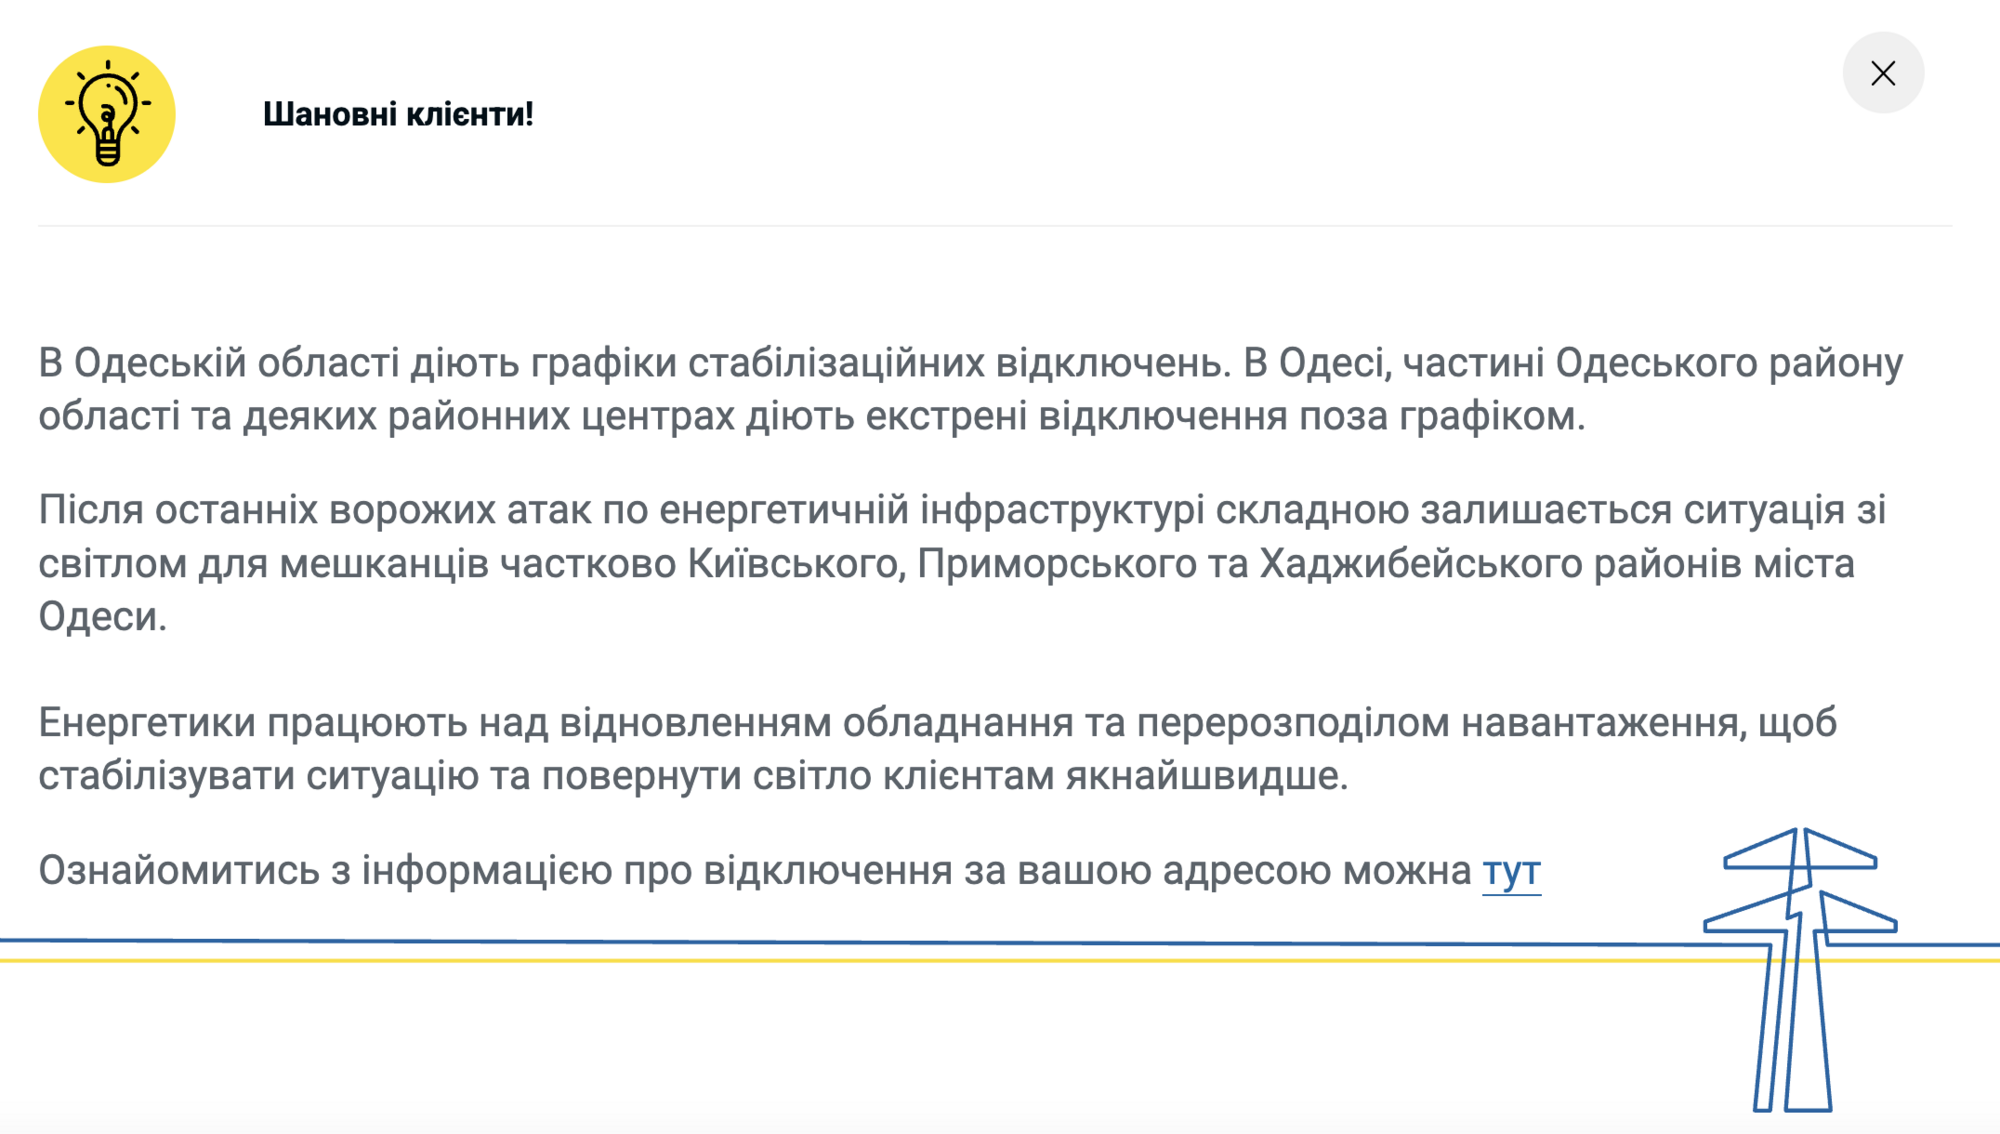Click the final sentence starting Ознайомитись
This screenshot has width=2000, height=1134.
700,872
